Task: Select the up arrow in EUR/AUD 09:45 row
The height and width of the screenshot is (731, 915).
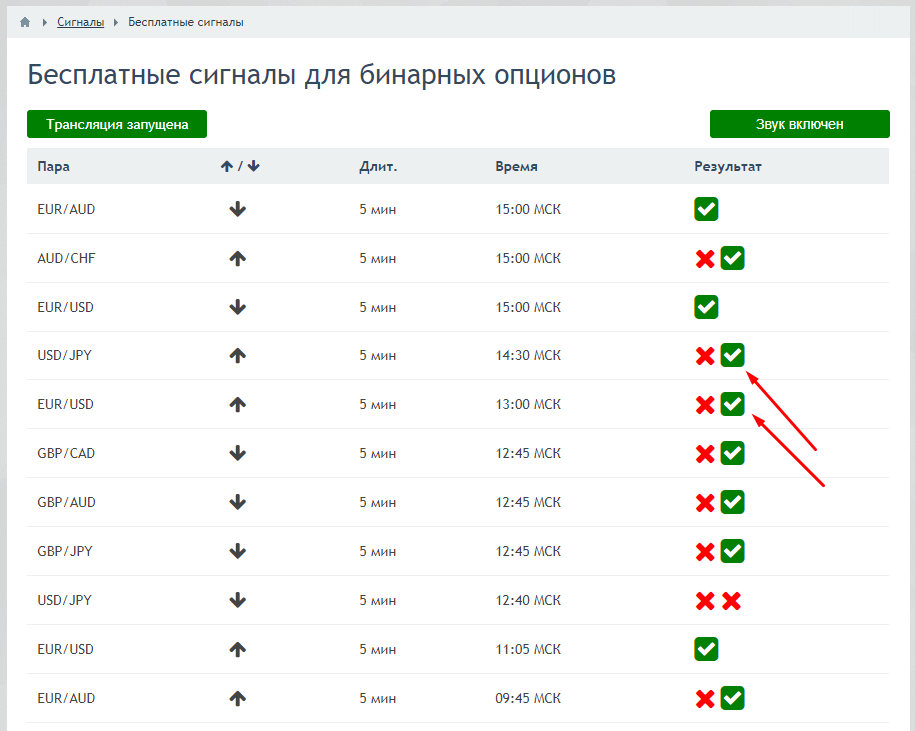Action: tap(238, 698)
